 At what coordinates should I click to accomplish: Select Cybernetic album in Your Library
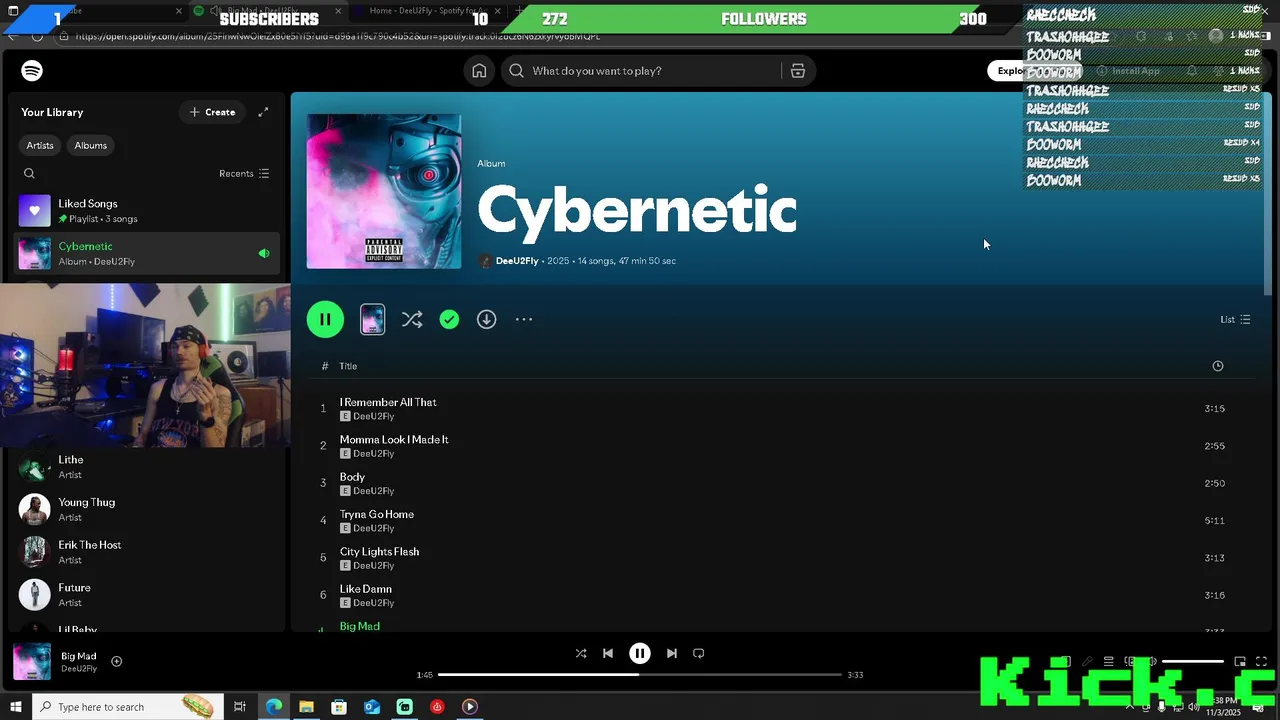tap(146, 253)
